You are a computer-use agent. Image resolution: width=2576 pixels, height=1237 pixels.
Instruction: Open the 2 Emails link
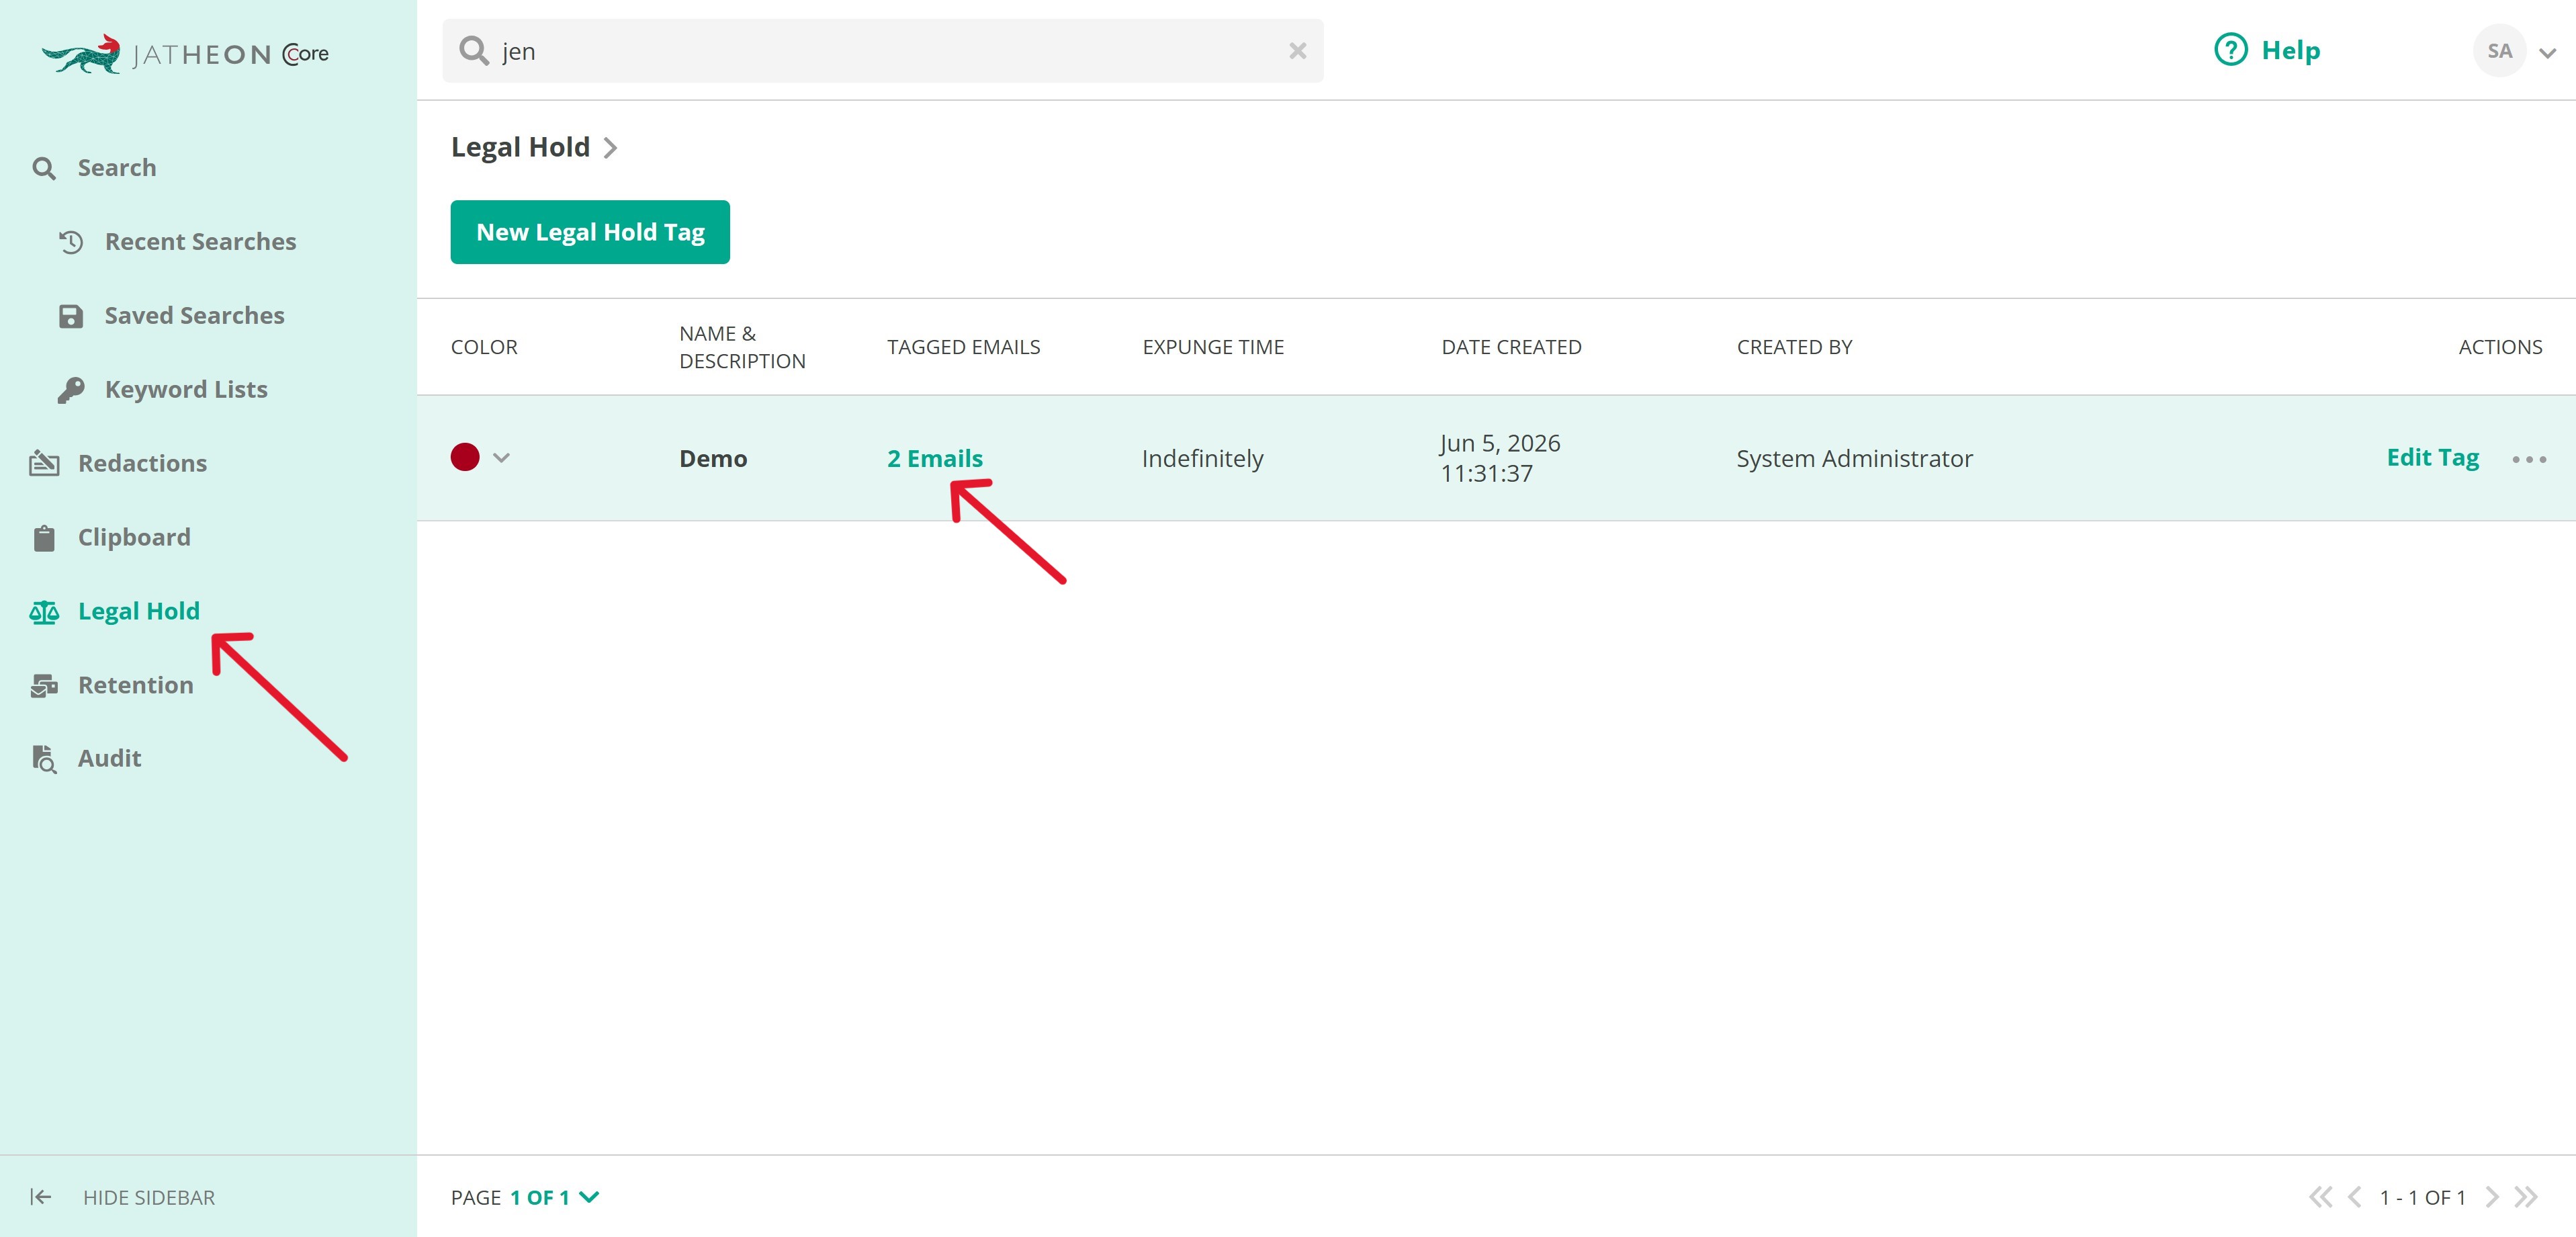click(935, 458)
